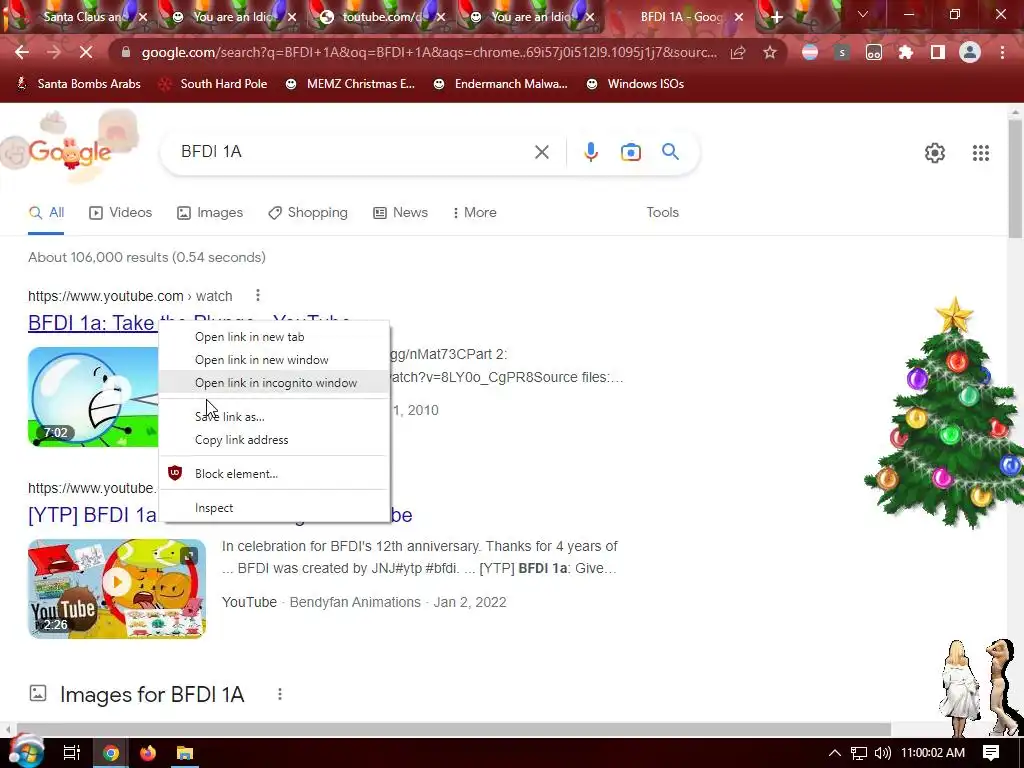The image size is (1024, 768).
Task: Open [YTP] BFDI 1a result link
Action: 92,515
